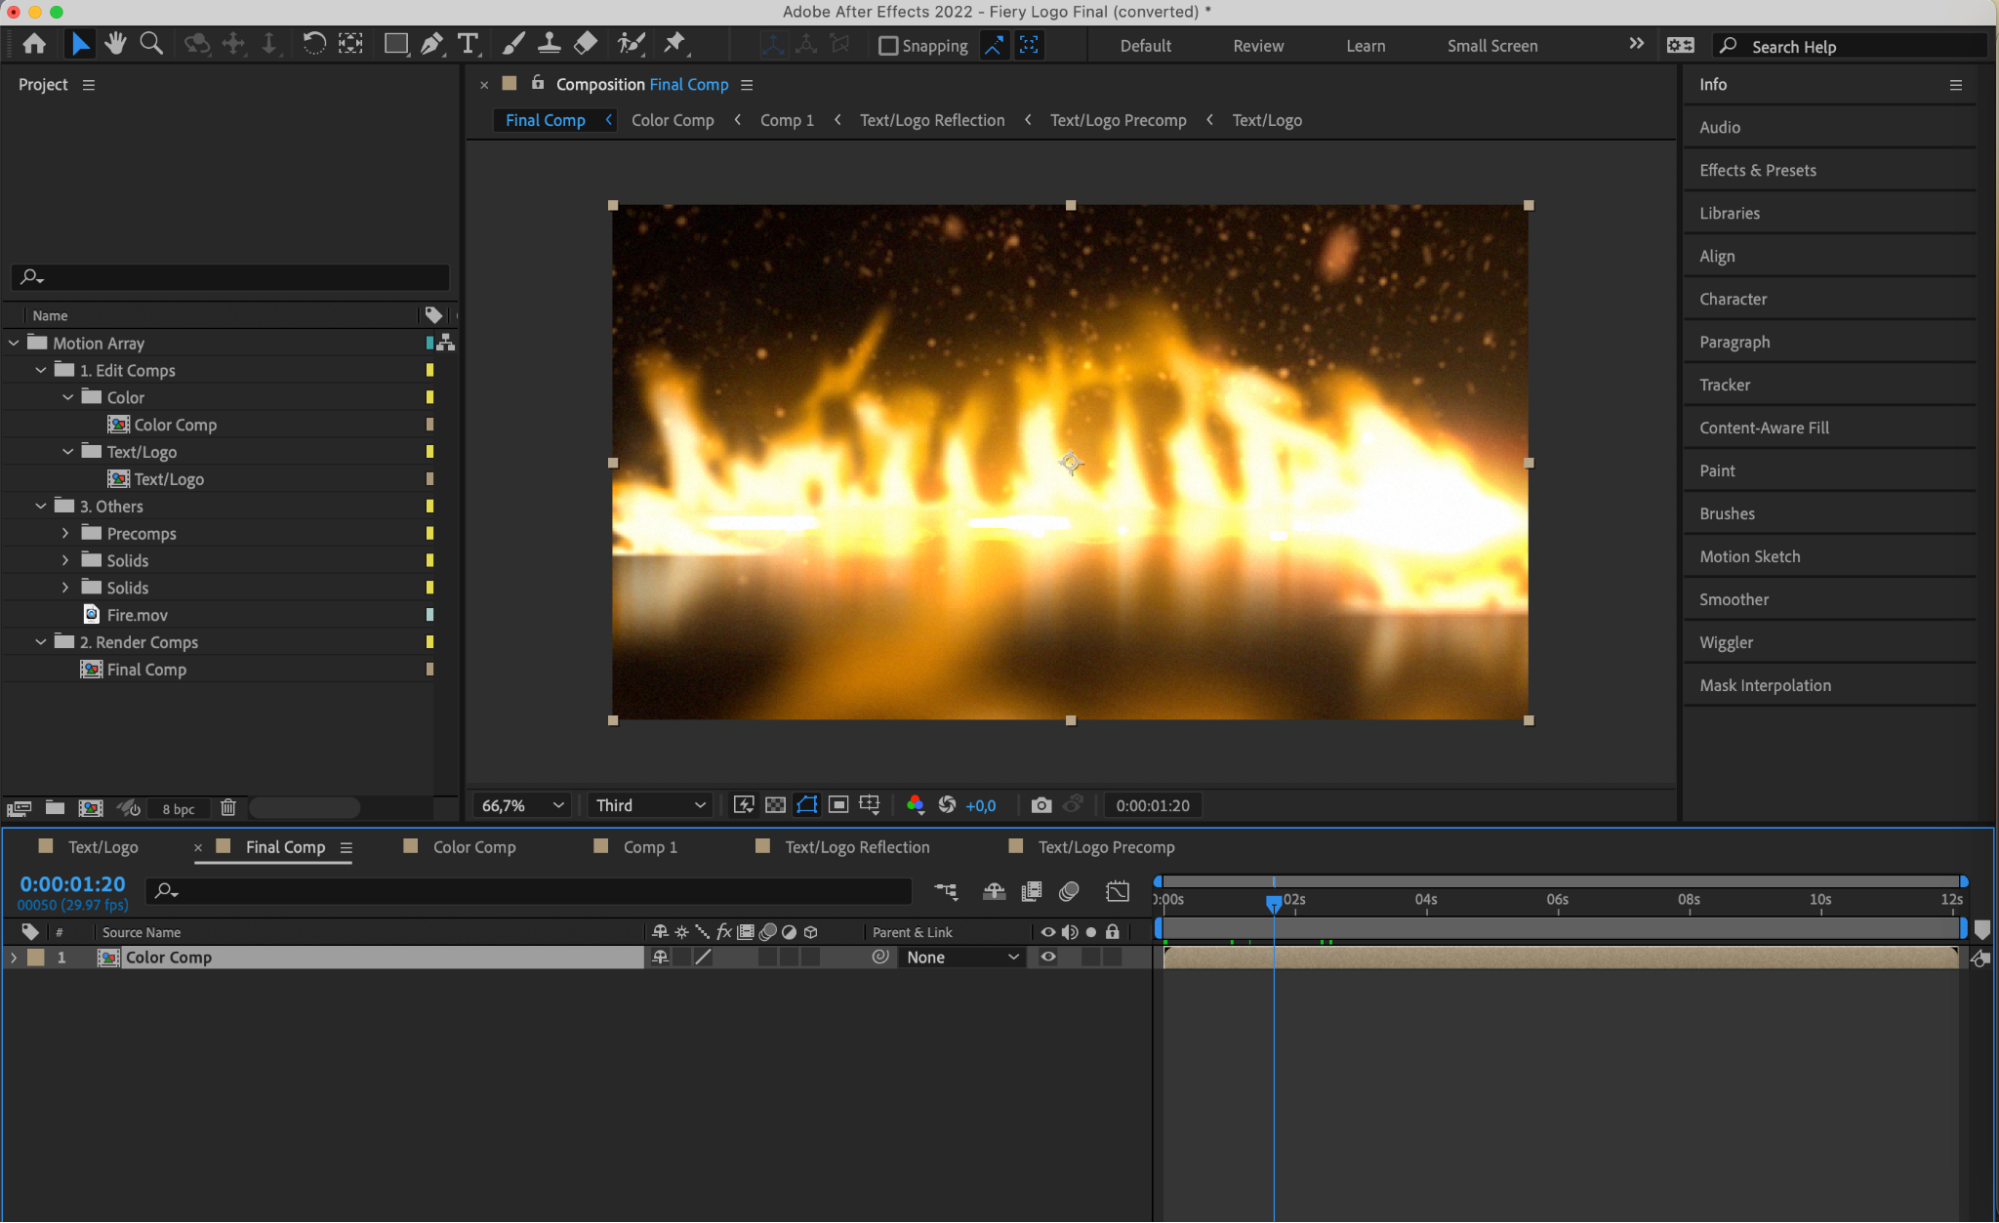This screenshot has width=1999, height=1223.
Task: Select the Hand tool
Action: (115, 44)
